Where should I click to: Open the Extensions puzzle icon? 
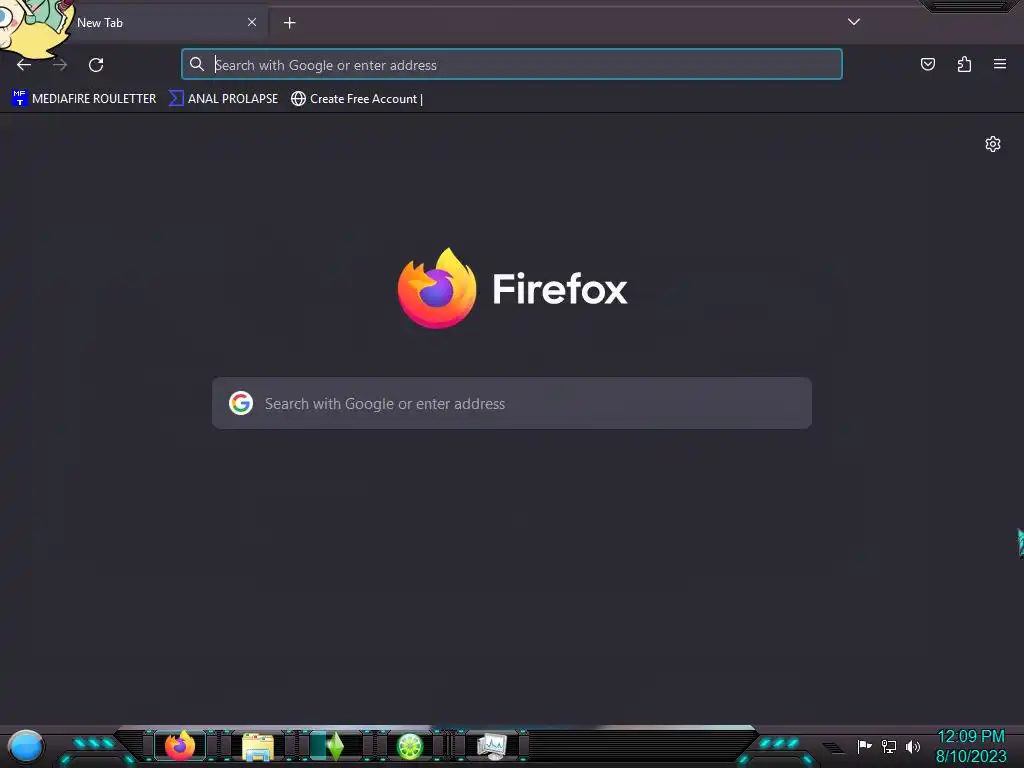[x=964, y=64]
